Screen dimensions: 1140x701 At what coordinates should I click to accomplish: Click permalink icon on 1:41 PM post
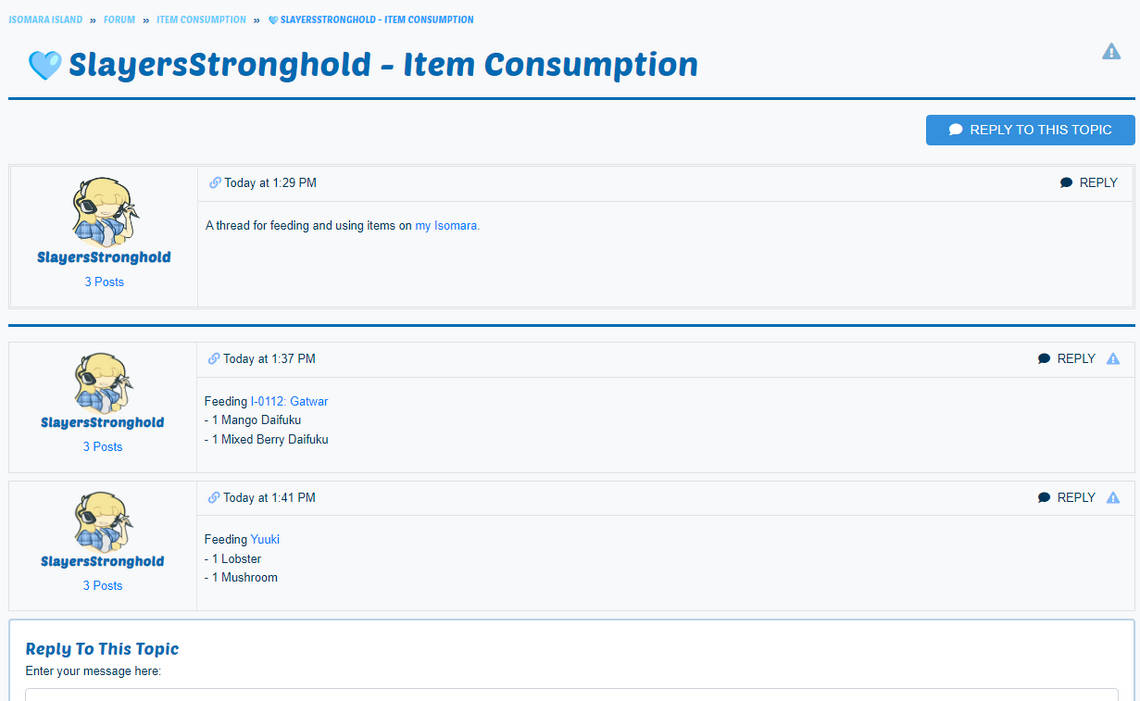pos(214,498)
